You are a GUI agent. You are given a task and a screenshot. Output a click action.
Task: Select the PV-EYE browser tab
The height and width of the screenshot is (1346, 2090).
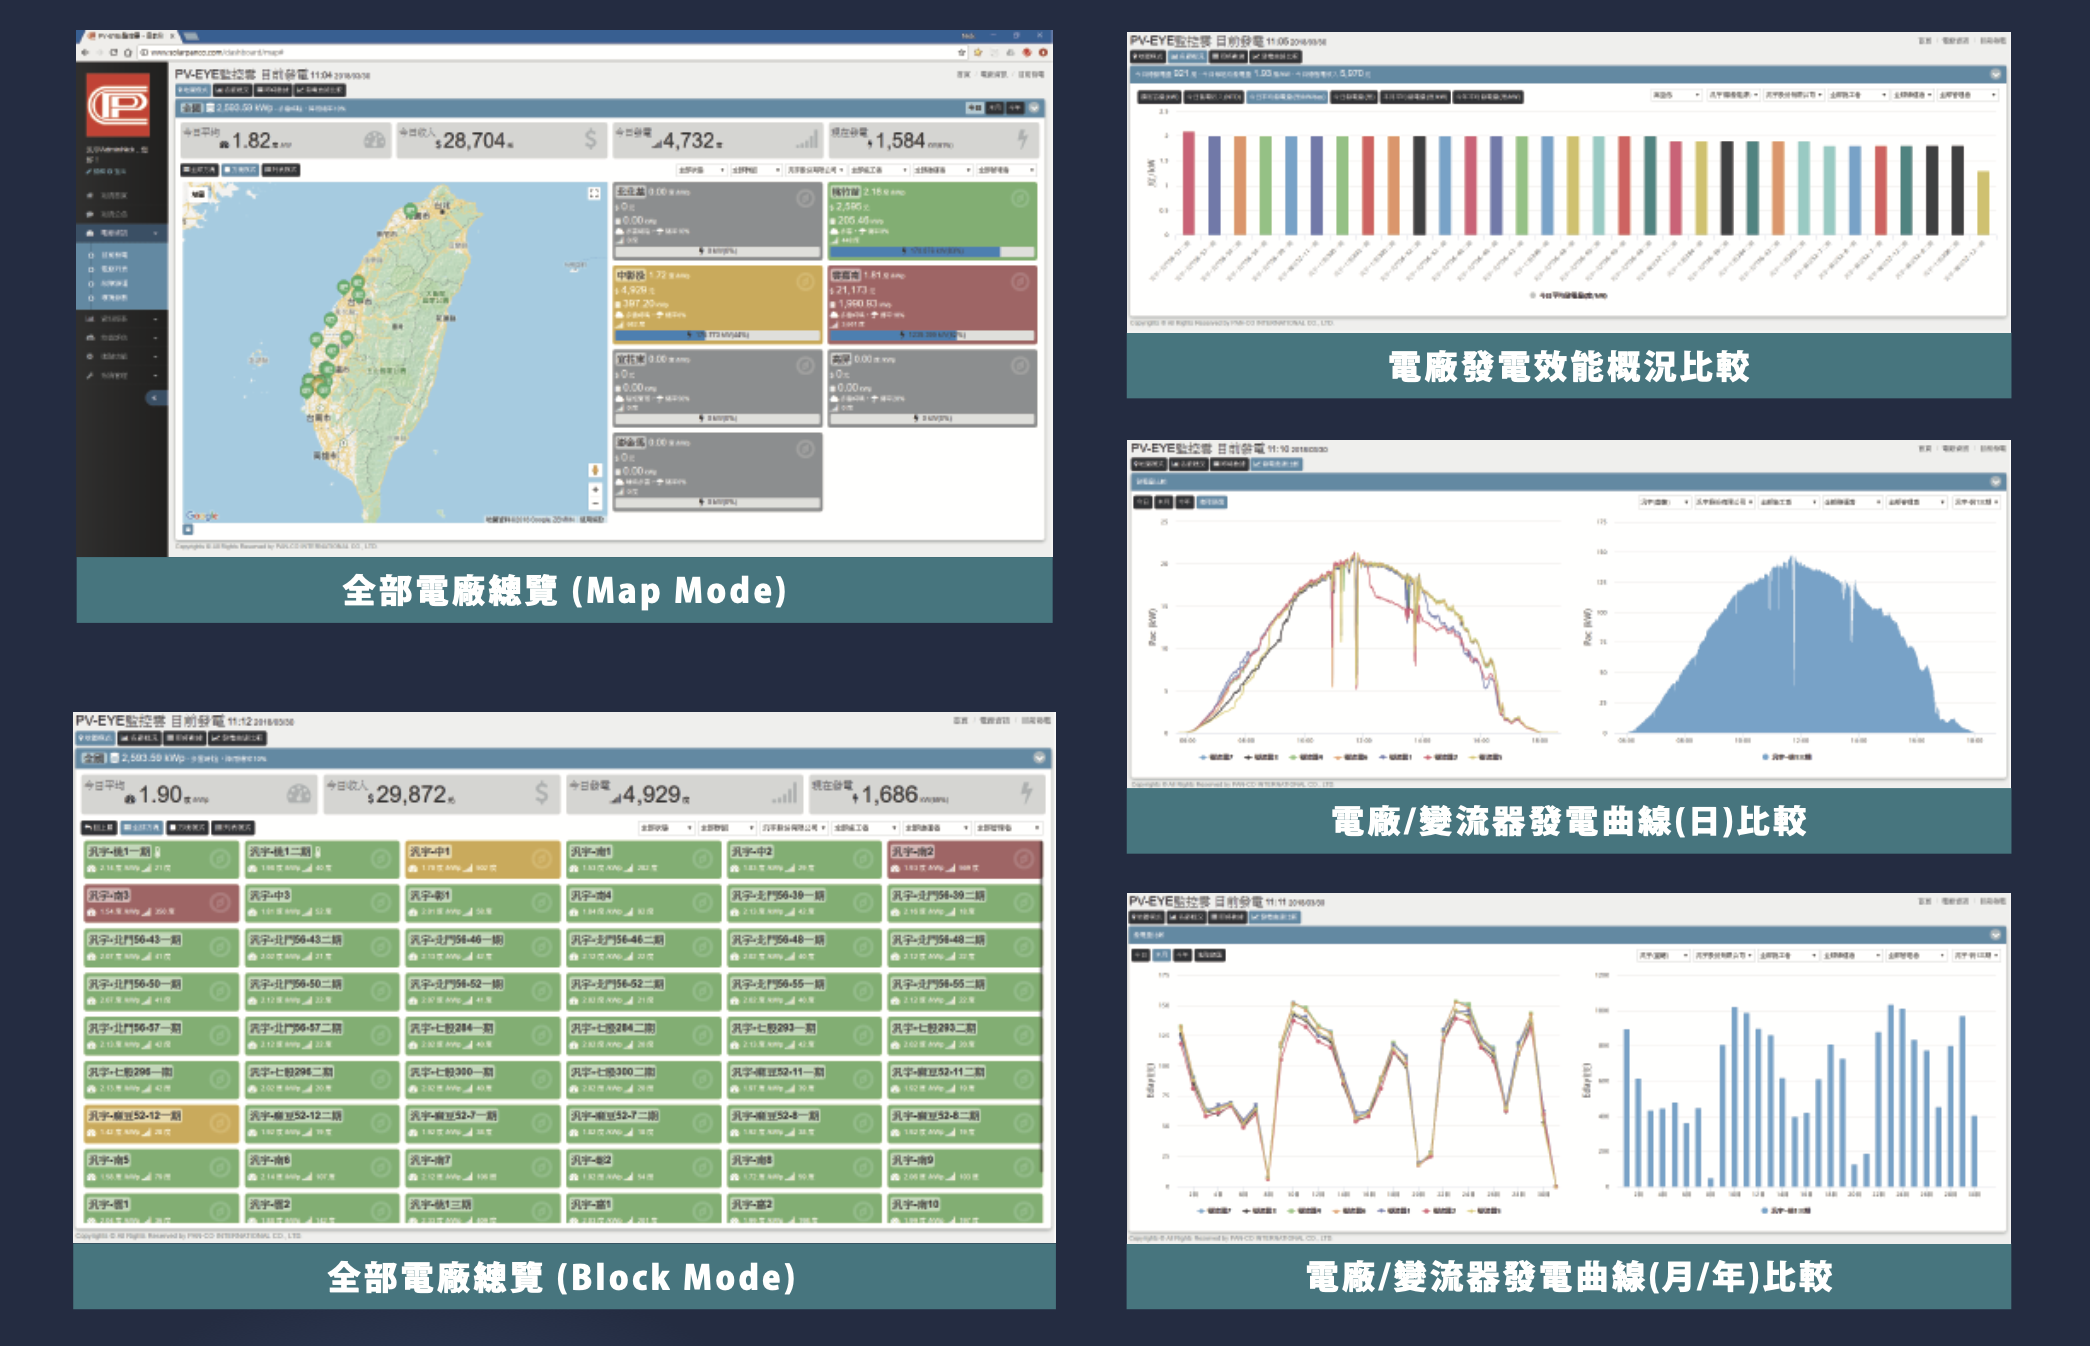click(128, 36)
